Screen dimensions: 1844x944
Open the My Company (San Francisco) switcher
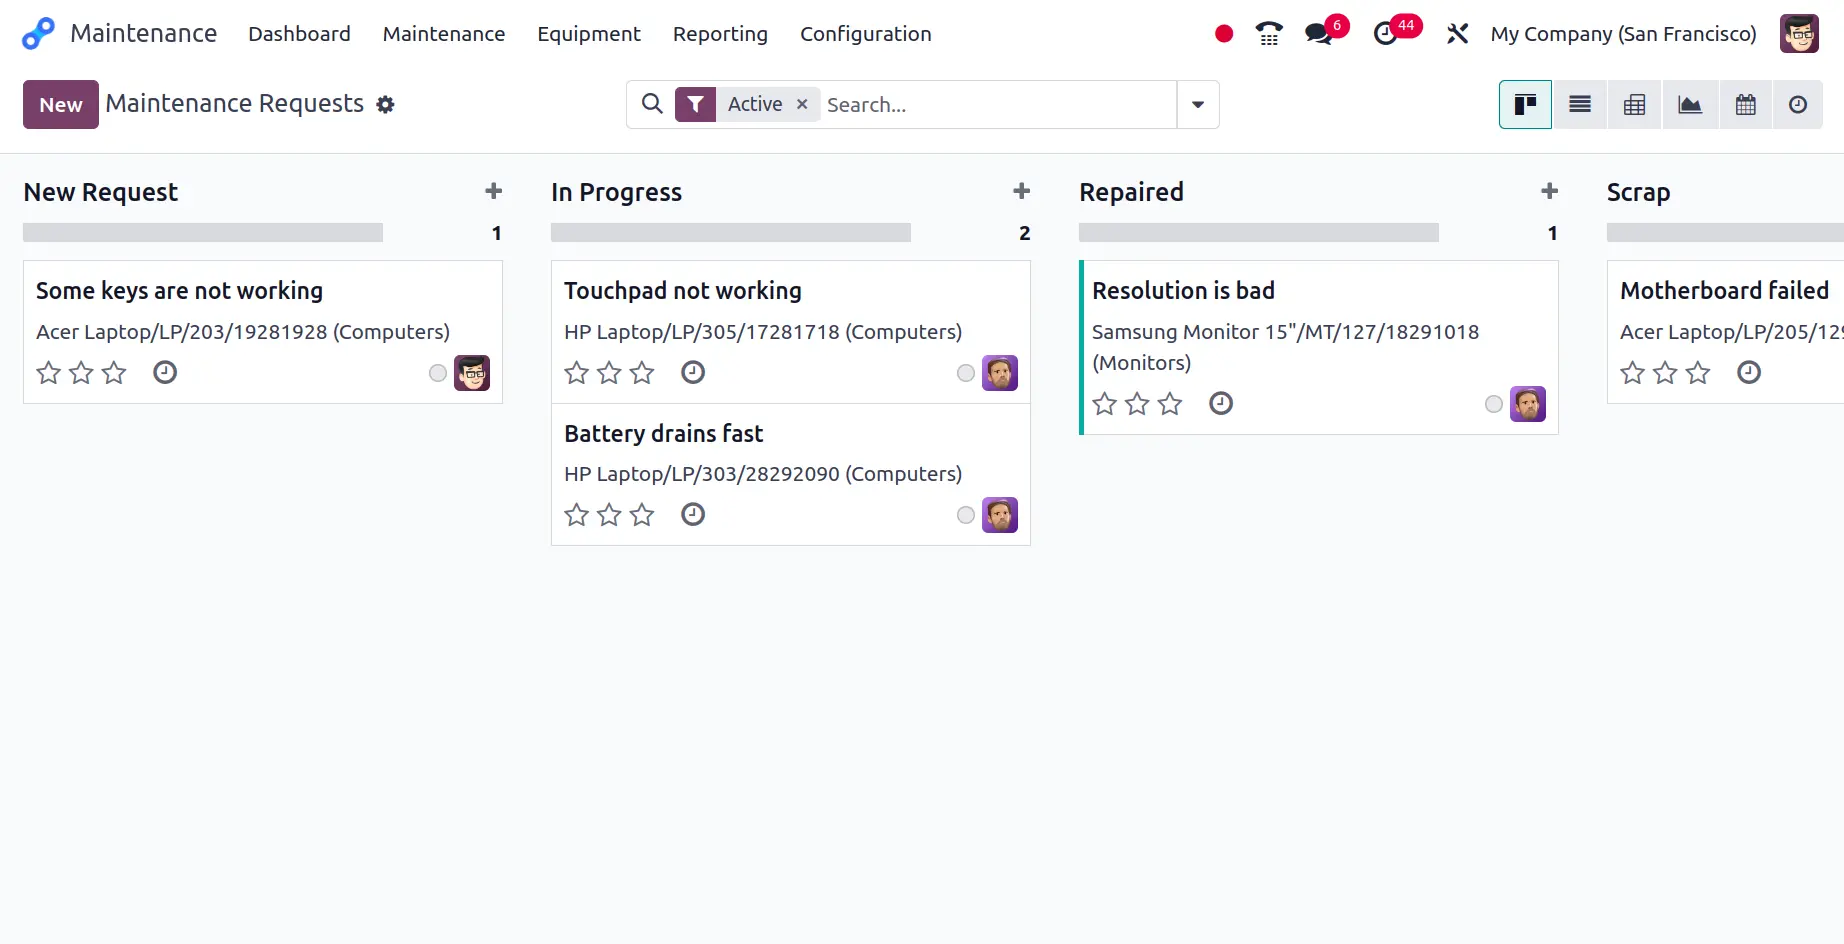coord(1623,34)
